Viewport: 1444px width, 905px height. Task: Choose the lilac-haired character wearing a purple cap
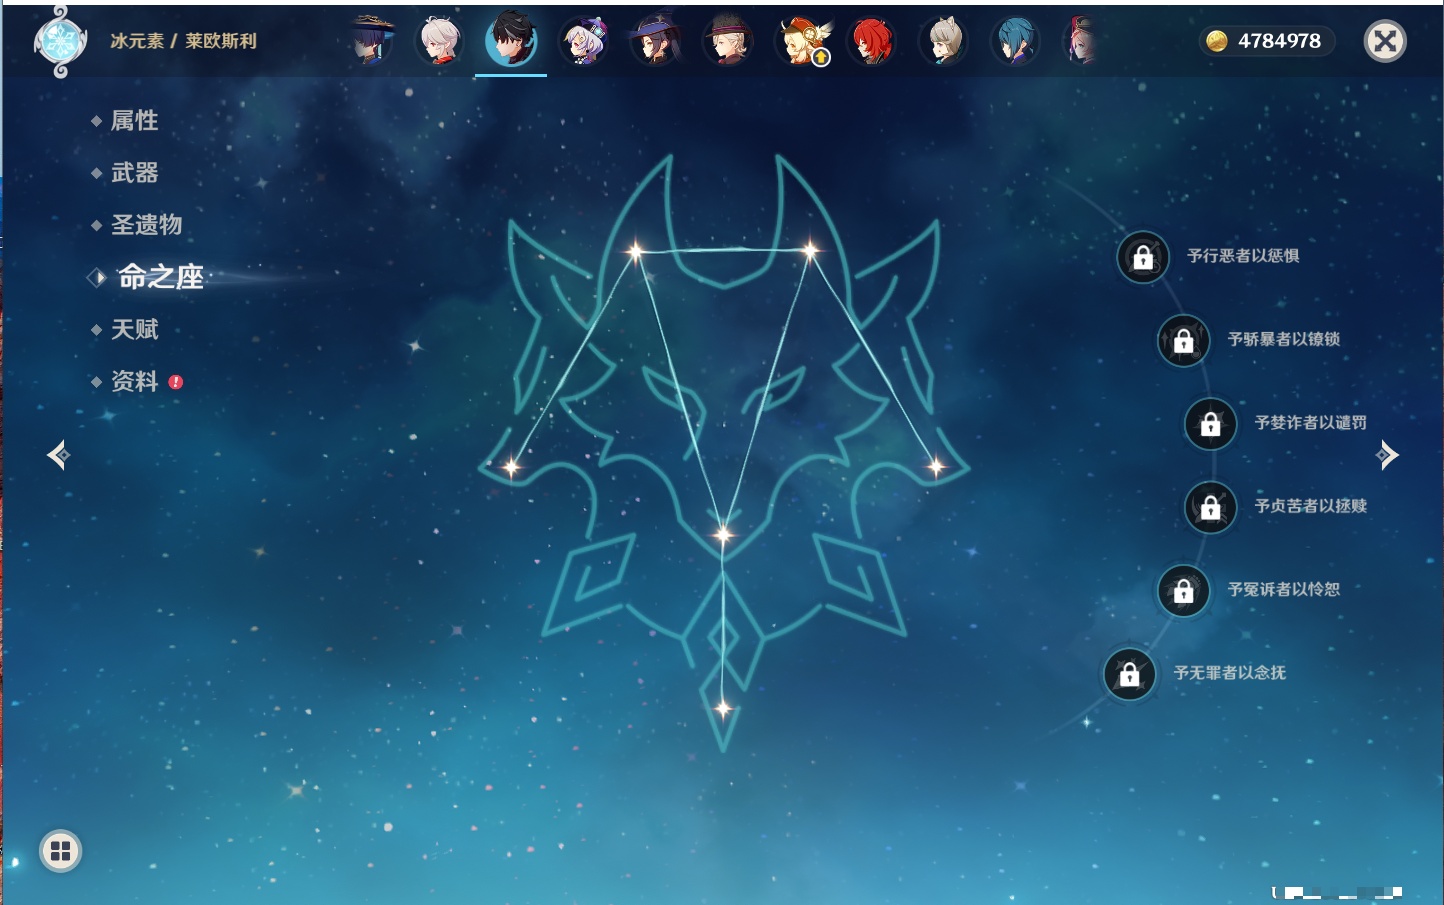pos(583,41)
